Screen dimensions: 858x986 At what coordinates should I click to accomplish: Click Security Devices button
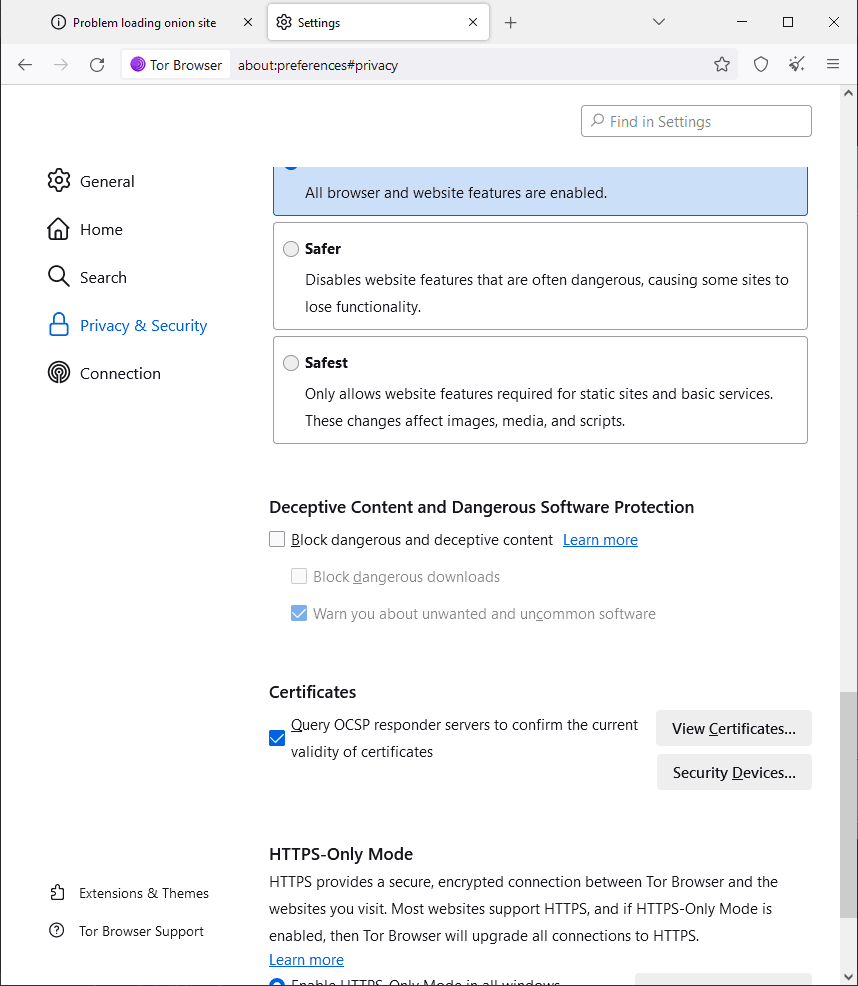click(x=734, y=772)
